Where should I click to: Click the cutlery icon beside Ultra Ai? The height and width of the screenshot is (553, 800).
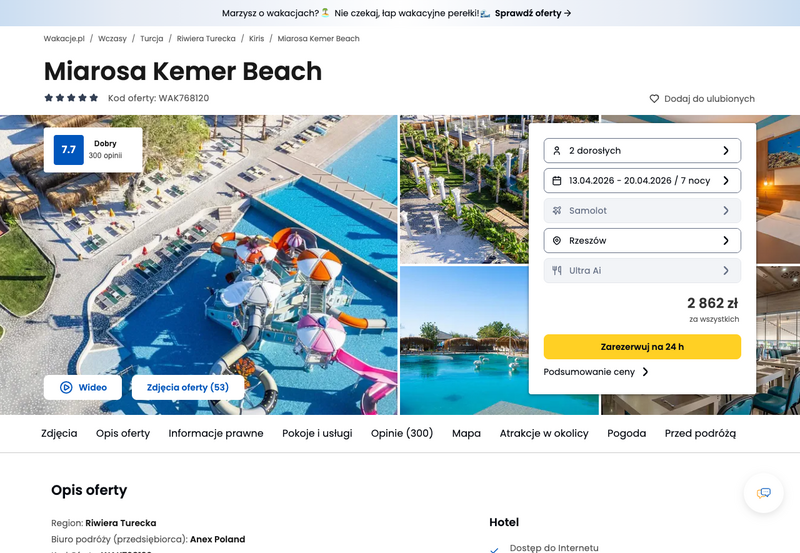pos(557,270)
